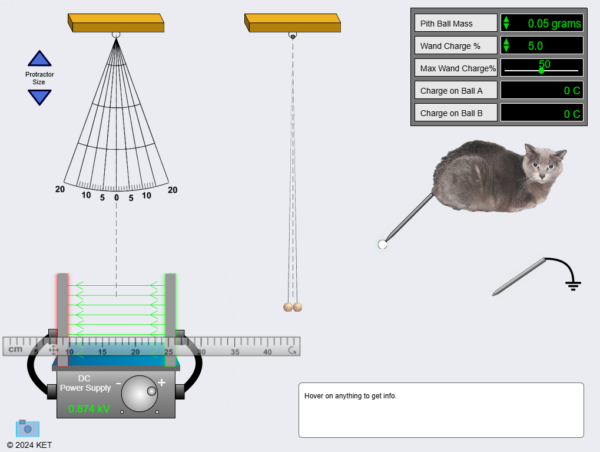The height and width of the screenshot is (452, 600).
Task: Click the Max Wand Charge% slider handle
Action: (x=541, y=69)
